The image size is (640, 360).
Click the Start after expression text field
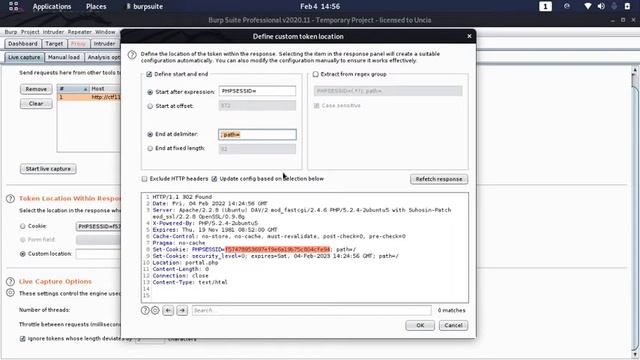click(257, 91)
